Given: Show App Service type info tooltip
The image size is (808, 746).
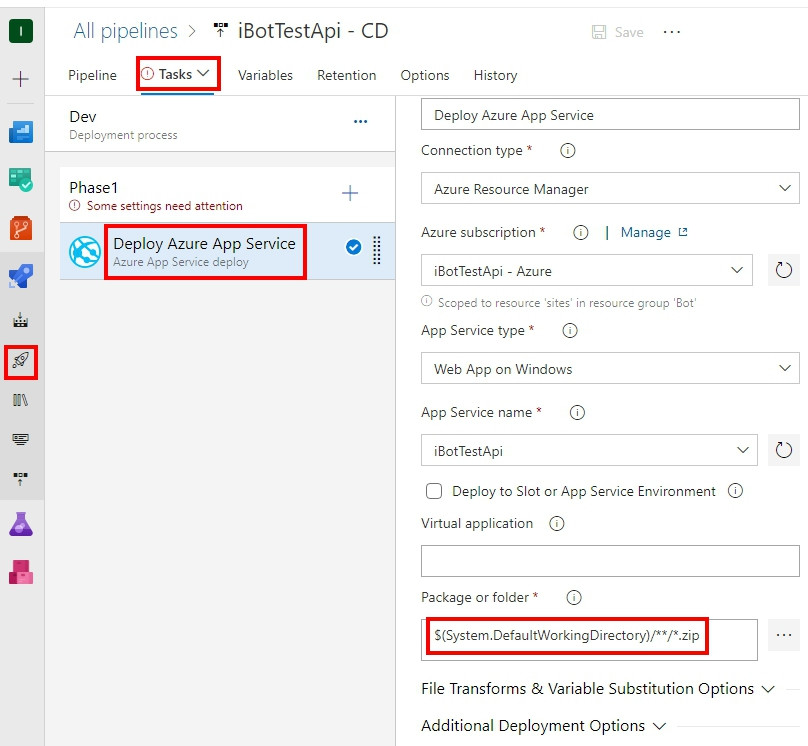Looking at the screenshot, I should [569, 330].
